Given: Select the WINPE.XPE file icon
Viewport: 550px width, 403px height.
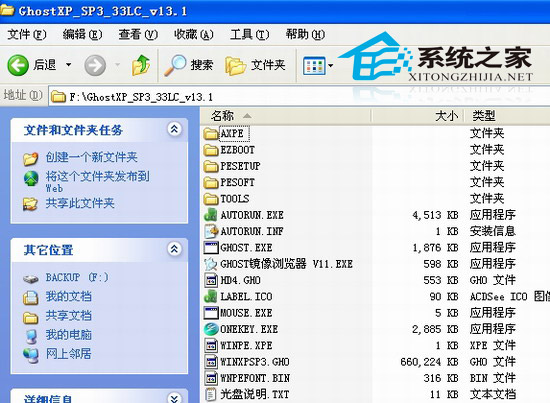Looking at the screenshot, I should tap(211, 345).
